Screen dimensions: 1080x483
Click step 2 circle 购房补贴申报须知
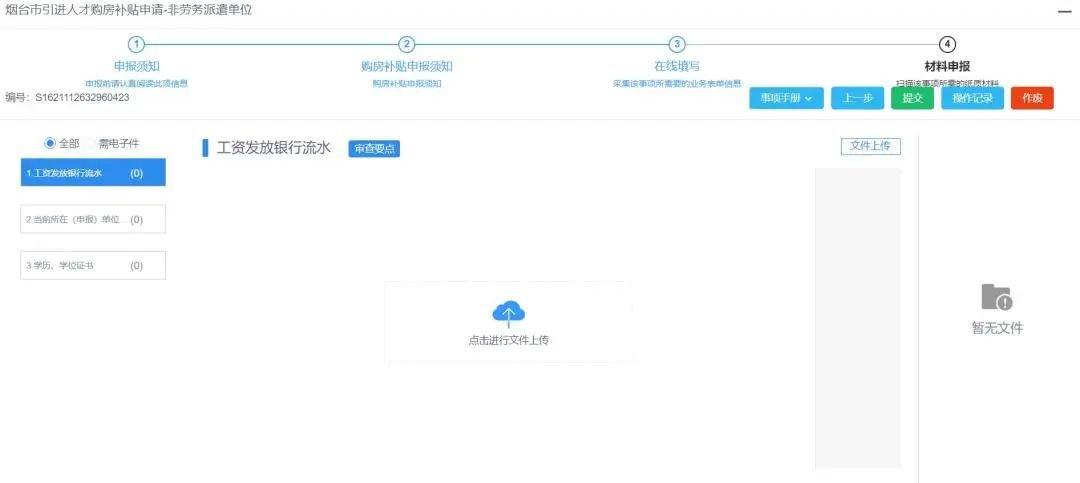pyautogui.click(x=406, y=44)
